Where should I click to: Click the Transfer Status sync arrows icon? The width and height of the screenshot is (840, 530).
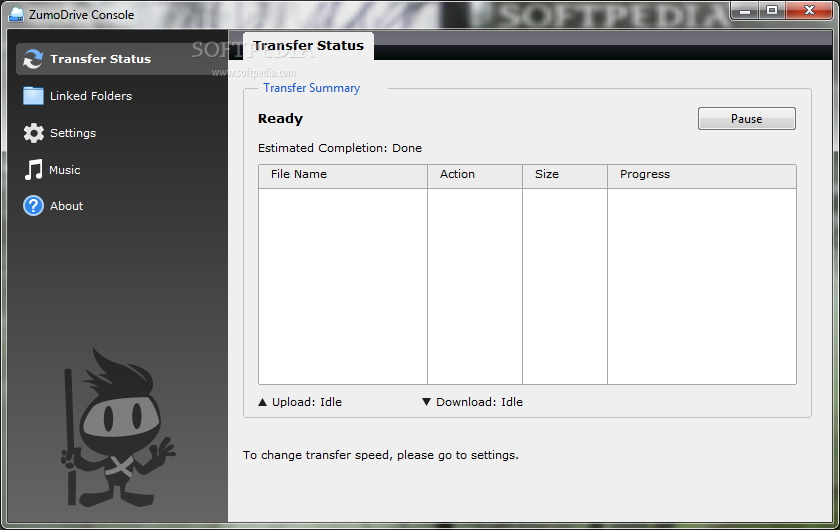[x=33, y=59]
